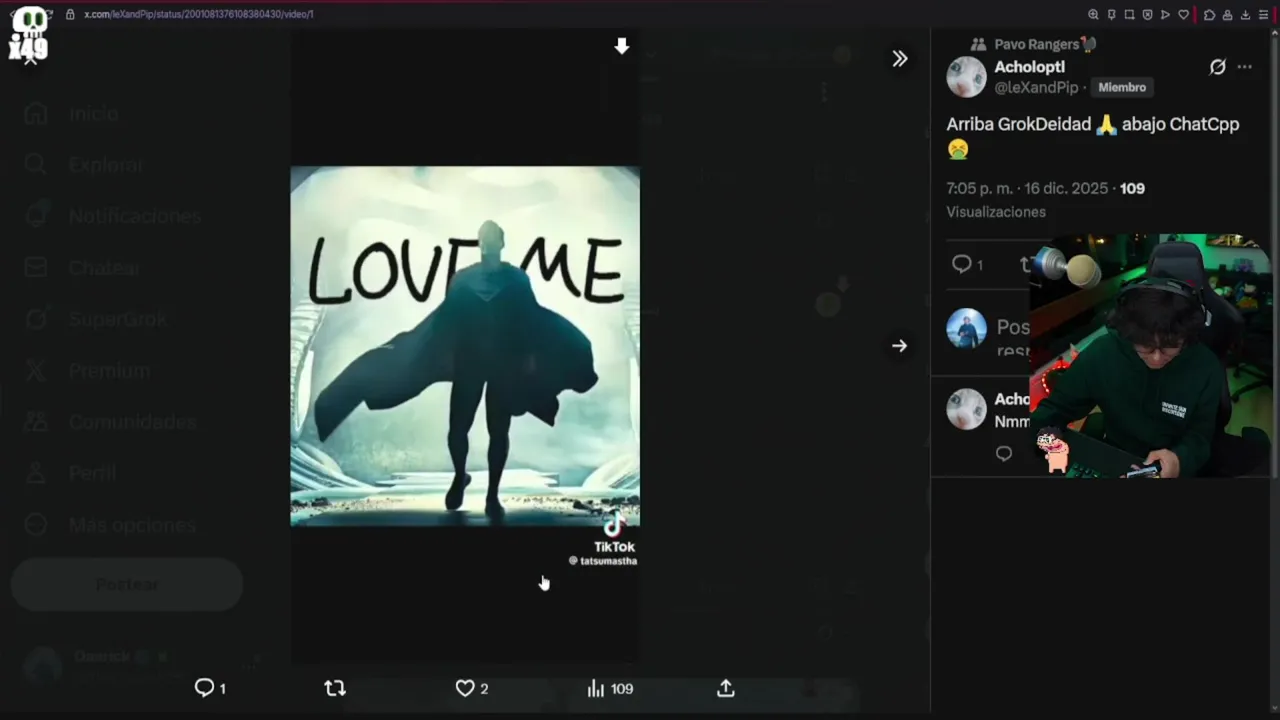1280x720 pixels.
Task: Open the post's three-dot more menu
Action: [1244, 67]
